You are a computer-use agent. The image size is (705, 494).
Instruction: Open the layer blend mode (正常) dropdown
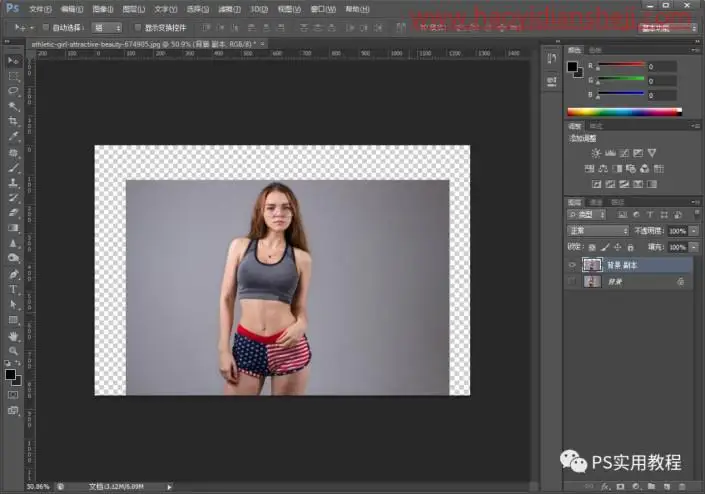598,231
